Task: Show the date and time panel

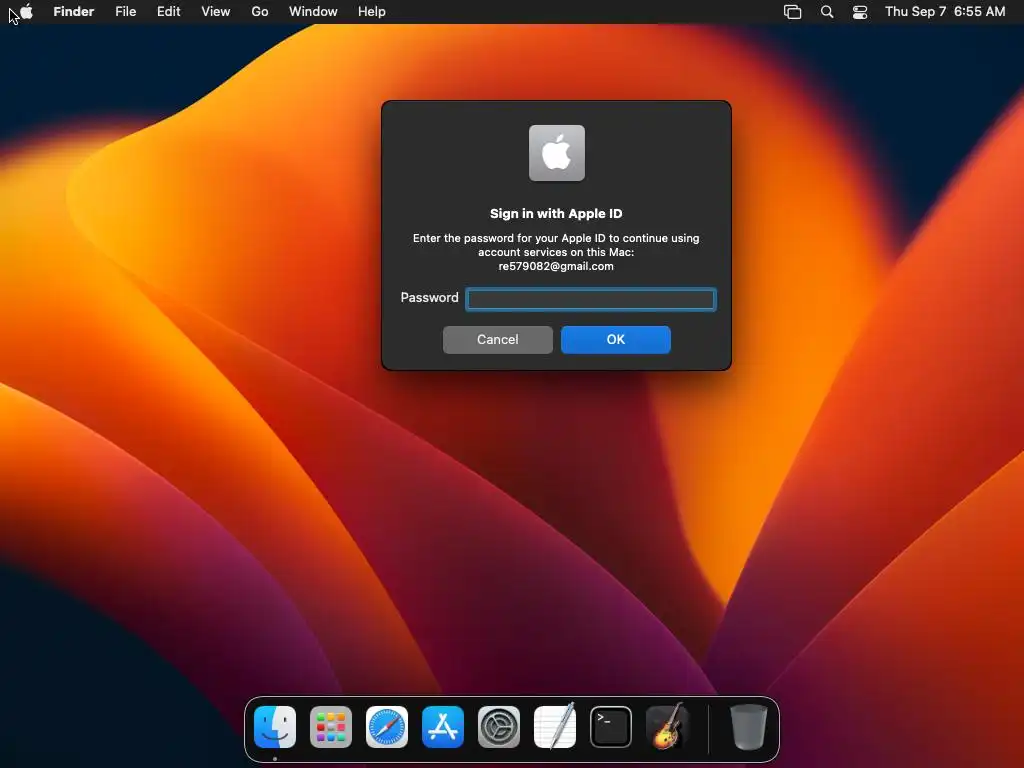Action: (x=945, y=12)
